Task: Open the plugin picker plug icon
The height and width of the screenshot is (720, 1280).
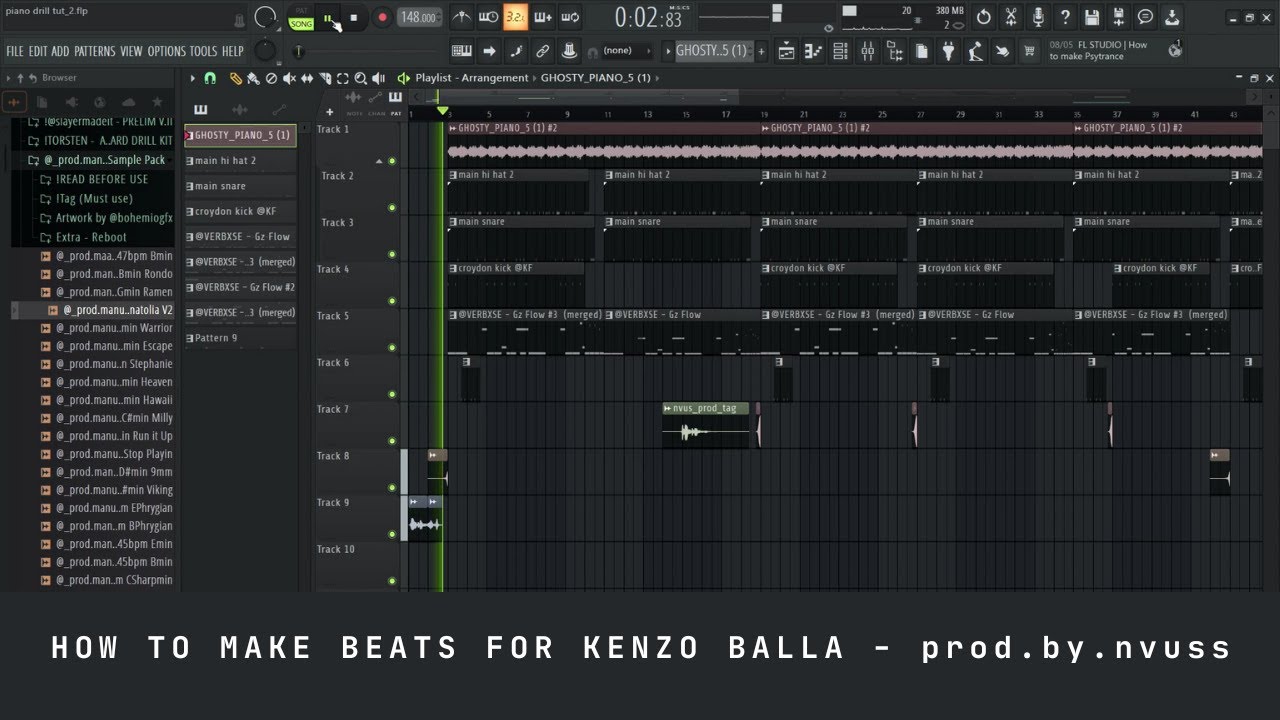Action: pyautogui.click(x=948, y=51)
